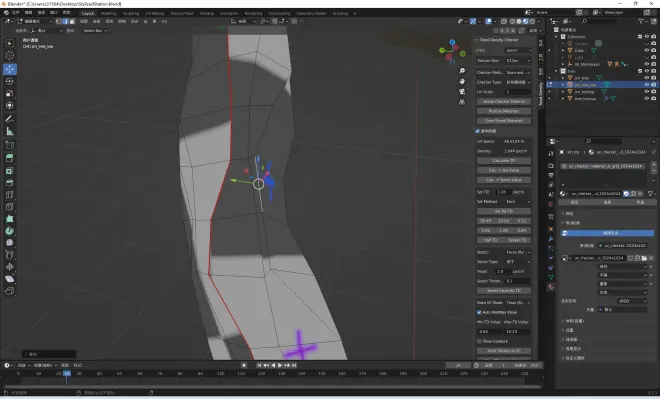660x399 pixels.
Task: Open the Blender logo menu
Action: (6, 13)
